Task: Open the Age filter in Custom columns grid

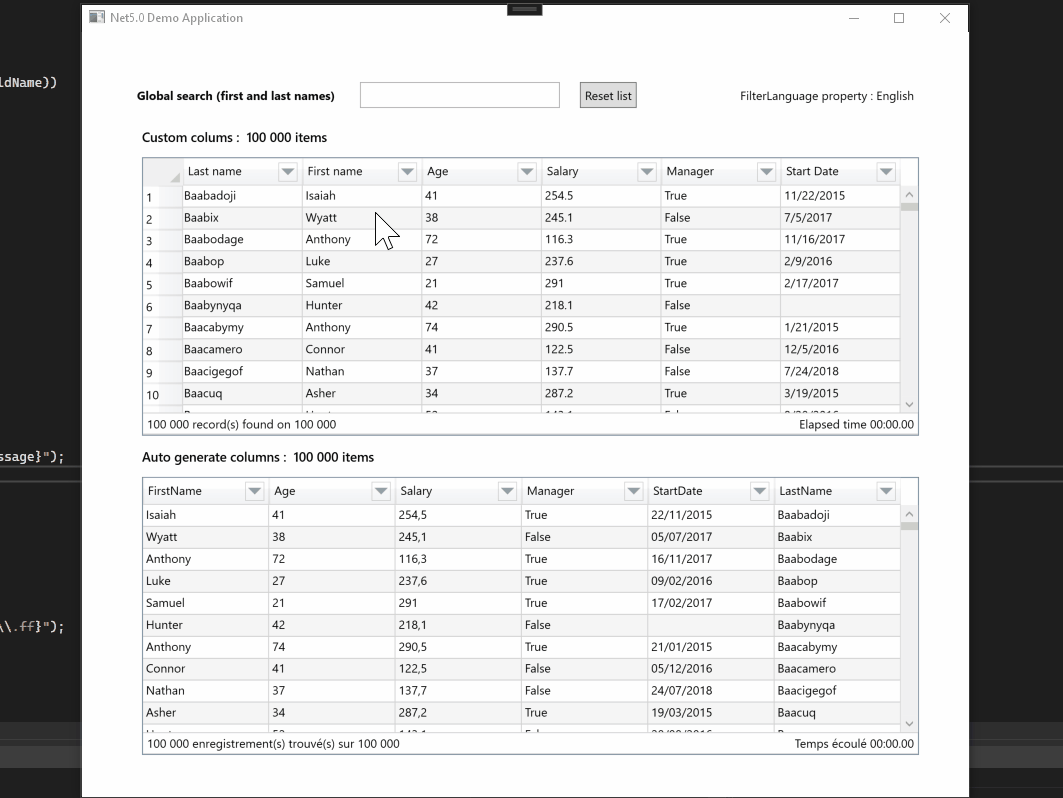Action: 527,172
